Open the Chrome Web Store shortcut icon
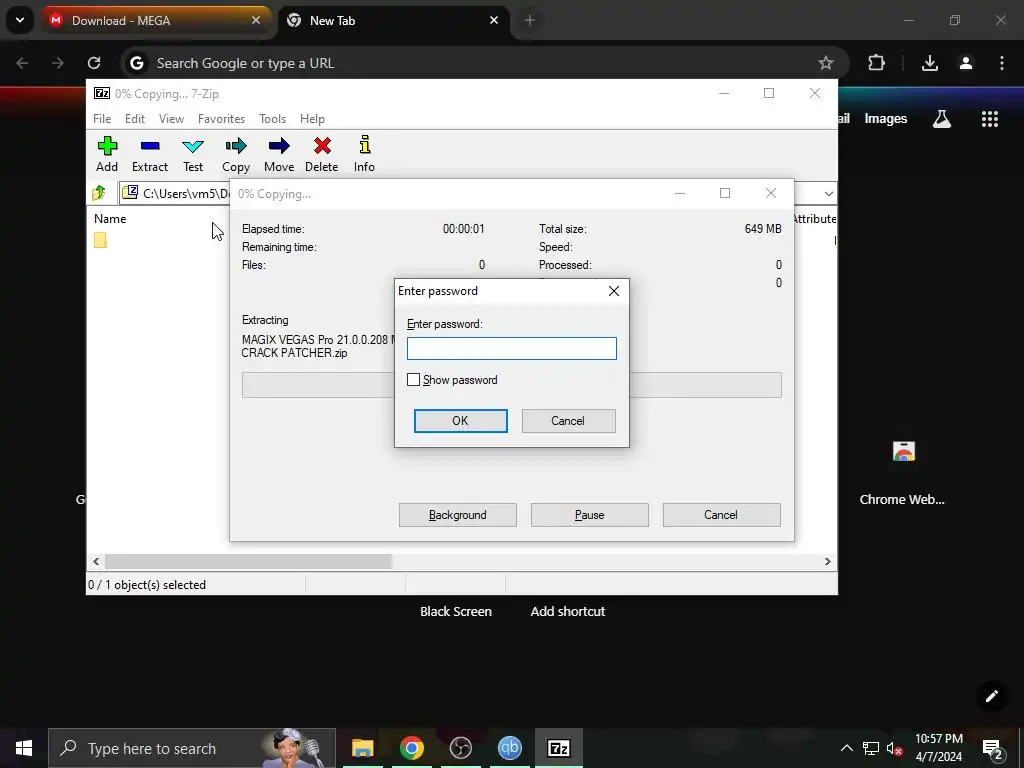This screenshot has height=768, width=1024. 904,451
